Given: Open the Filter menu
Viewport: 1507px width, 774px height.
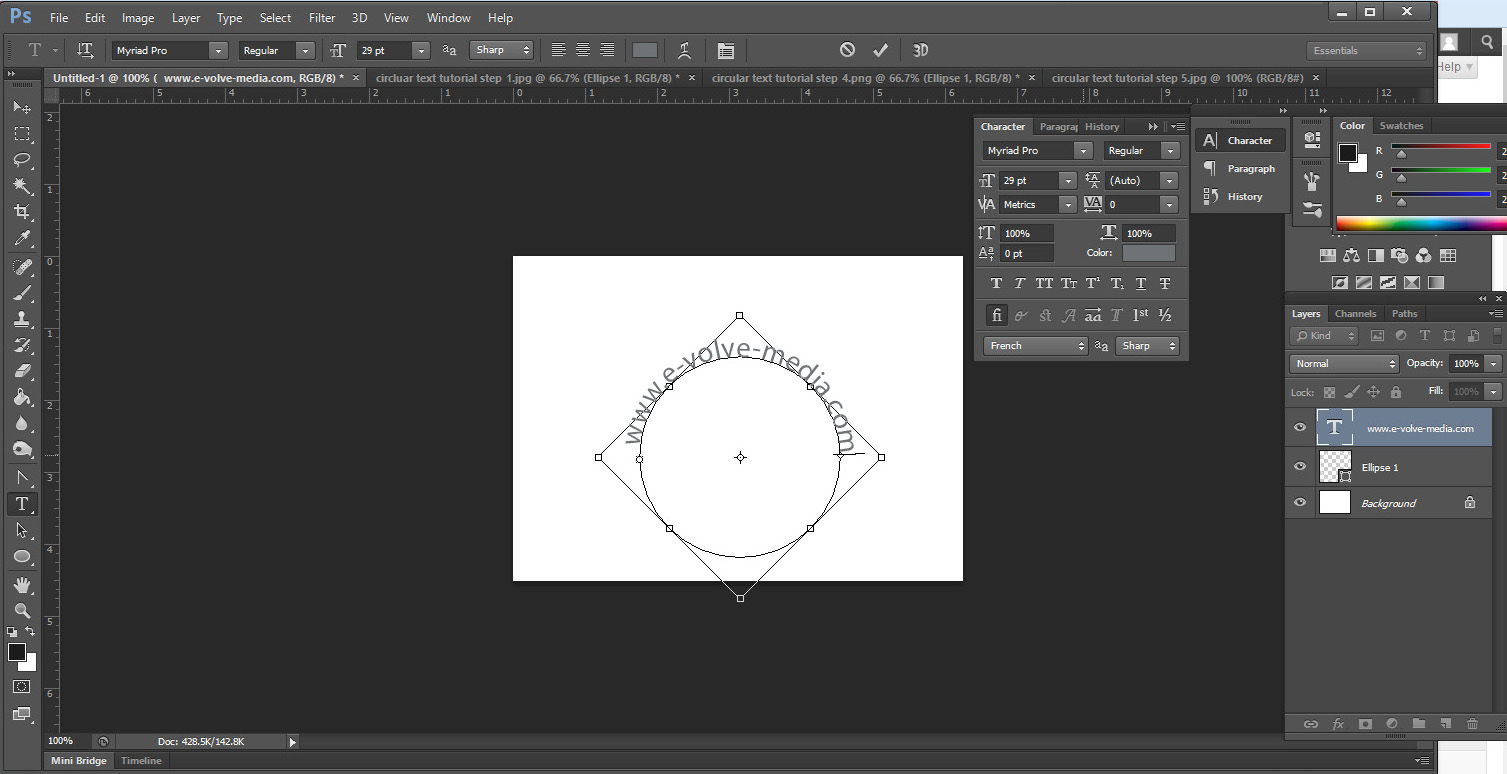Looking at the screenshot, I should click(322, 18).
